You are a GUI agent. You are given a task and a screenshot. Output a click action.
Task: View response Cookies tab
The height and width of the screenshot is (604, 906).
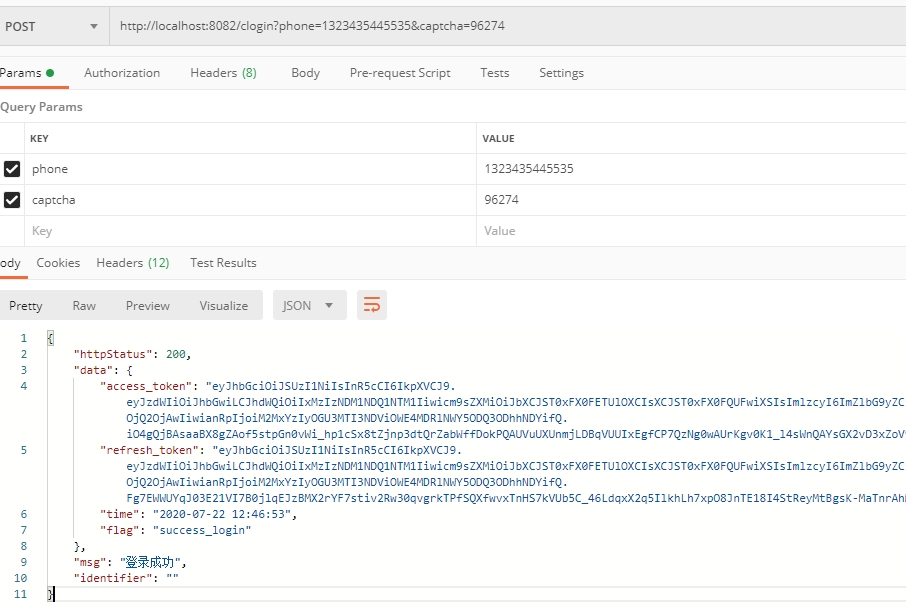click(x=58, y=263)
